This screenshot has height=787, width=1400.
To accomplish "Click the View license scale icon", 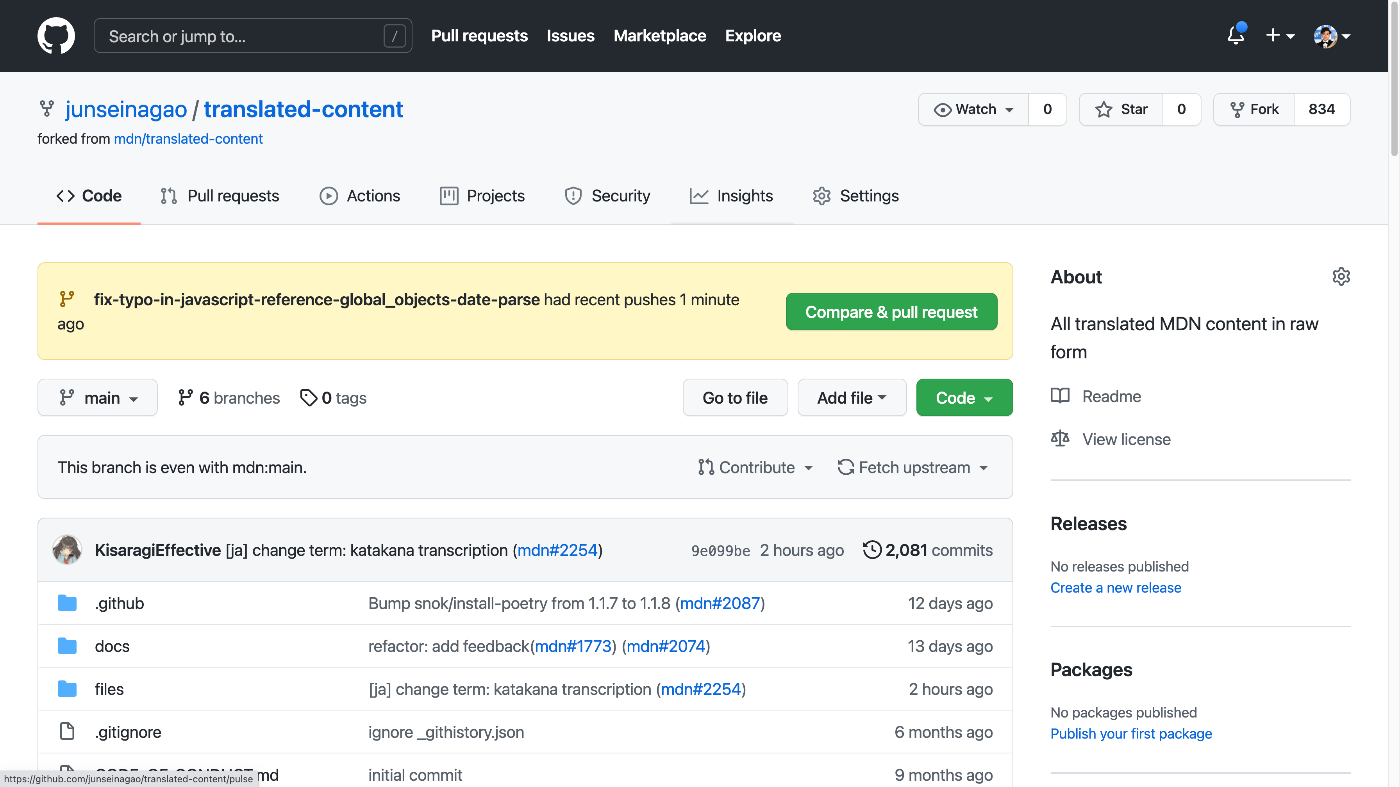I will coord(1060,439).
